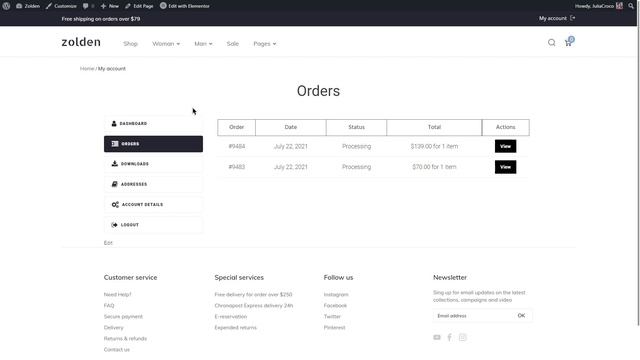The width and height of the screenshot is (640, 360).
Task: Click Logout in account sidebar
Action: coord(153,225)
